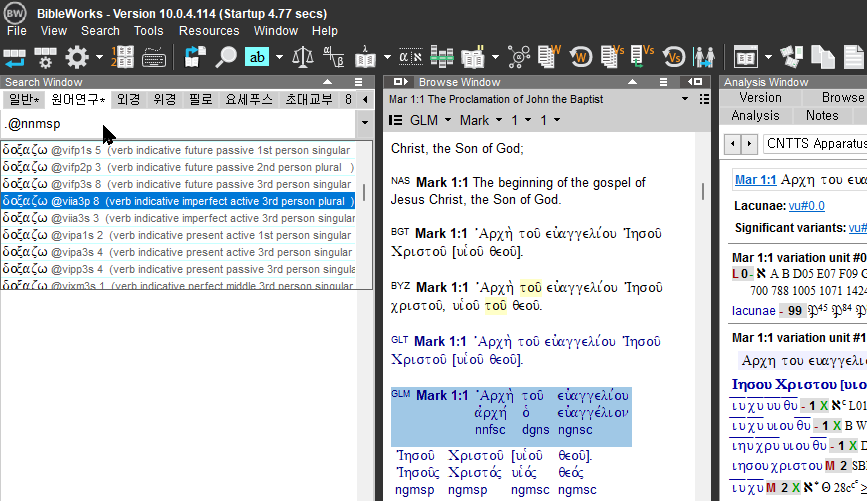
Task: Follow the 'Mar 1:1' link in apparatus
Action: pos(755,180)
